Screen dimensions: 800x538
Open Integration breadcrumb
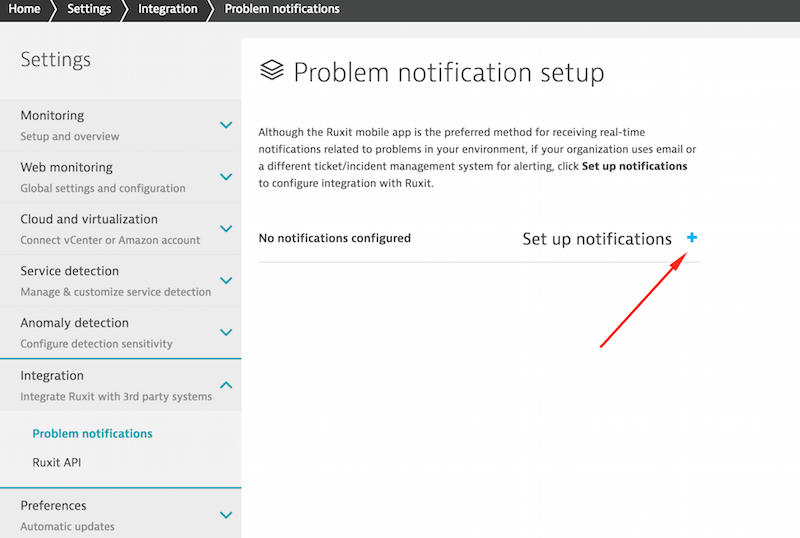click(167, 9)
